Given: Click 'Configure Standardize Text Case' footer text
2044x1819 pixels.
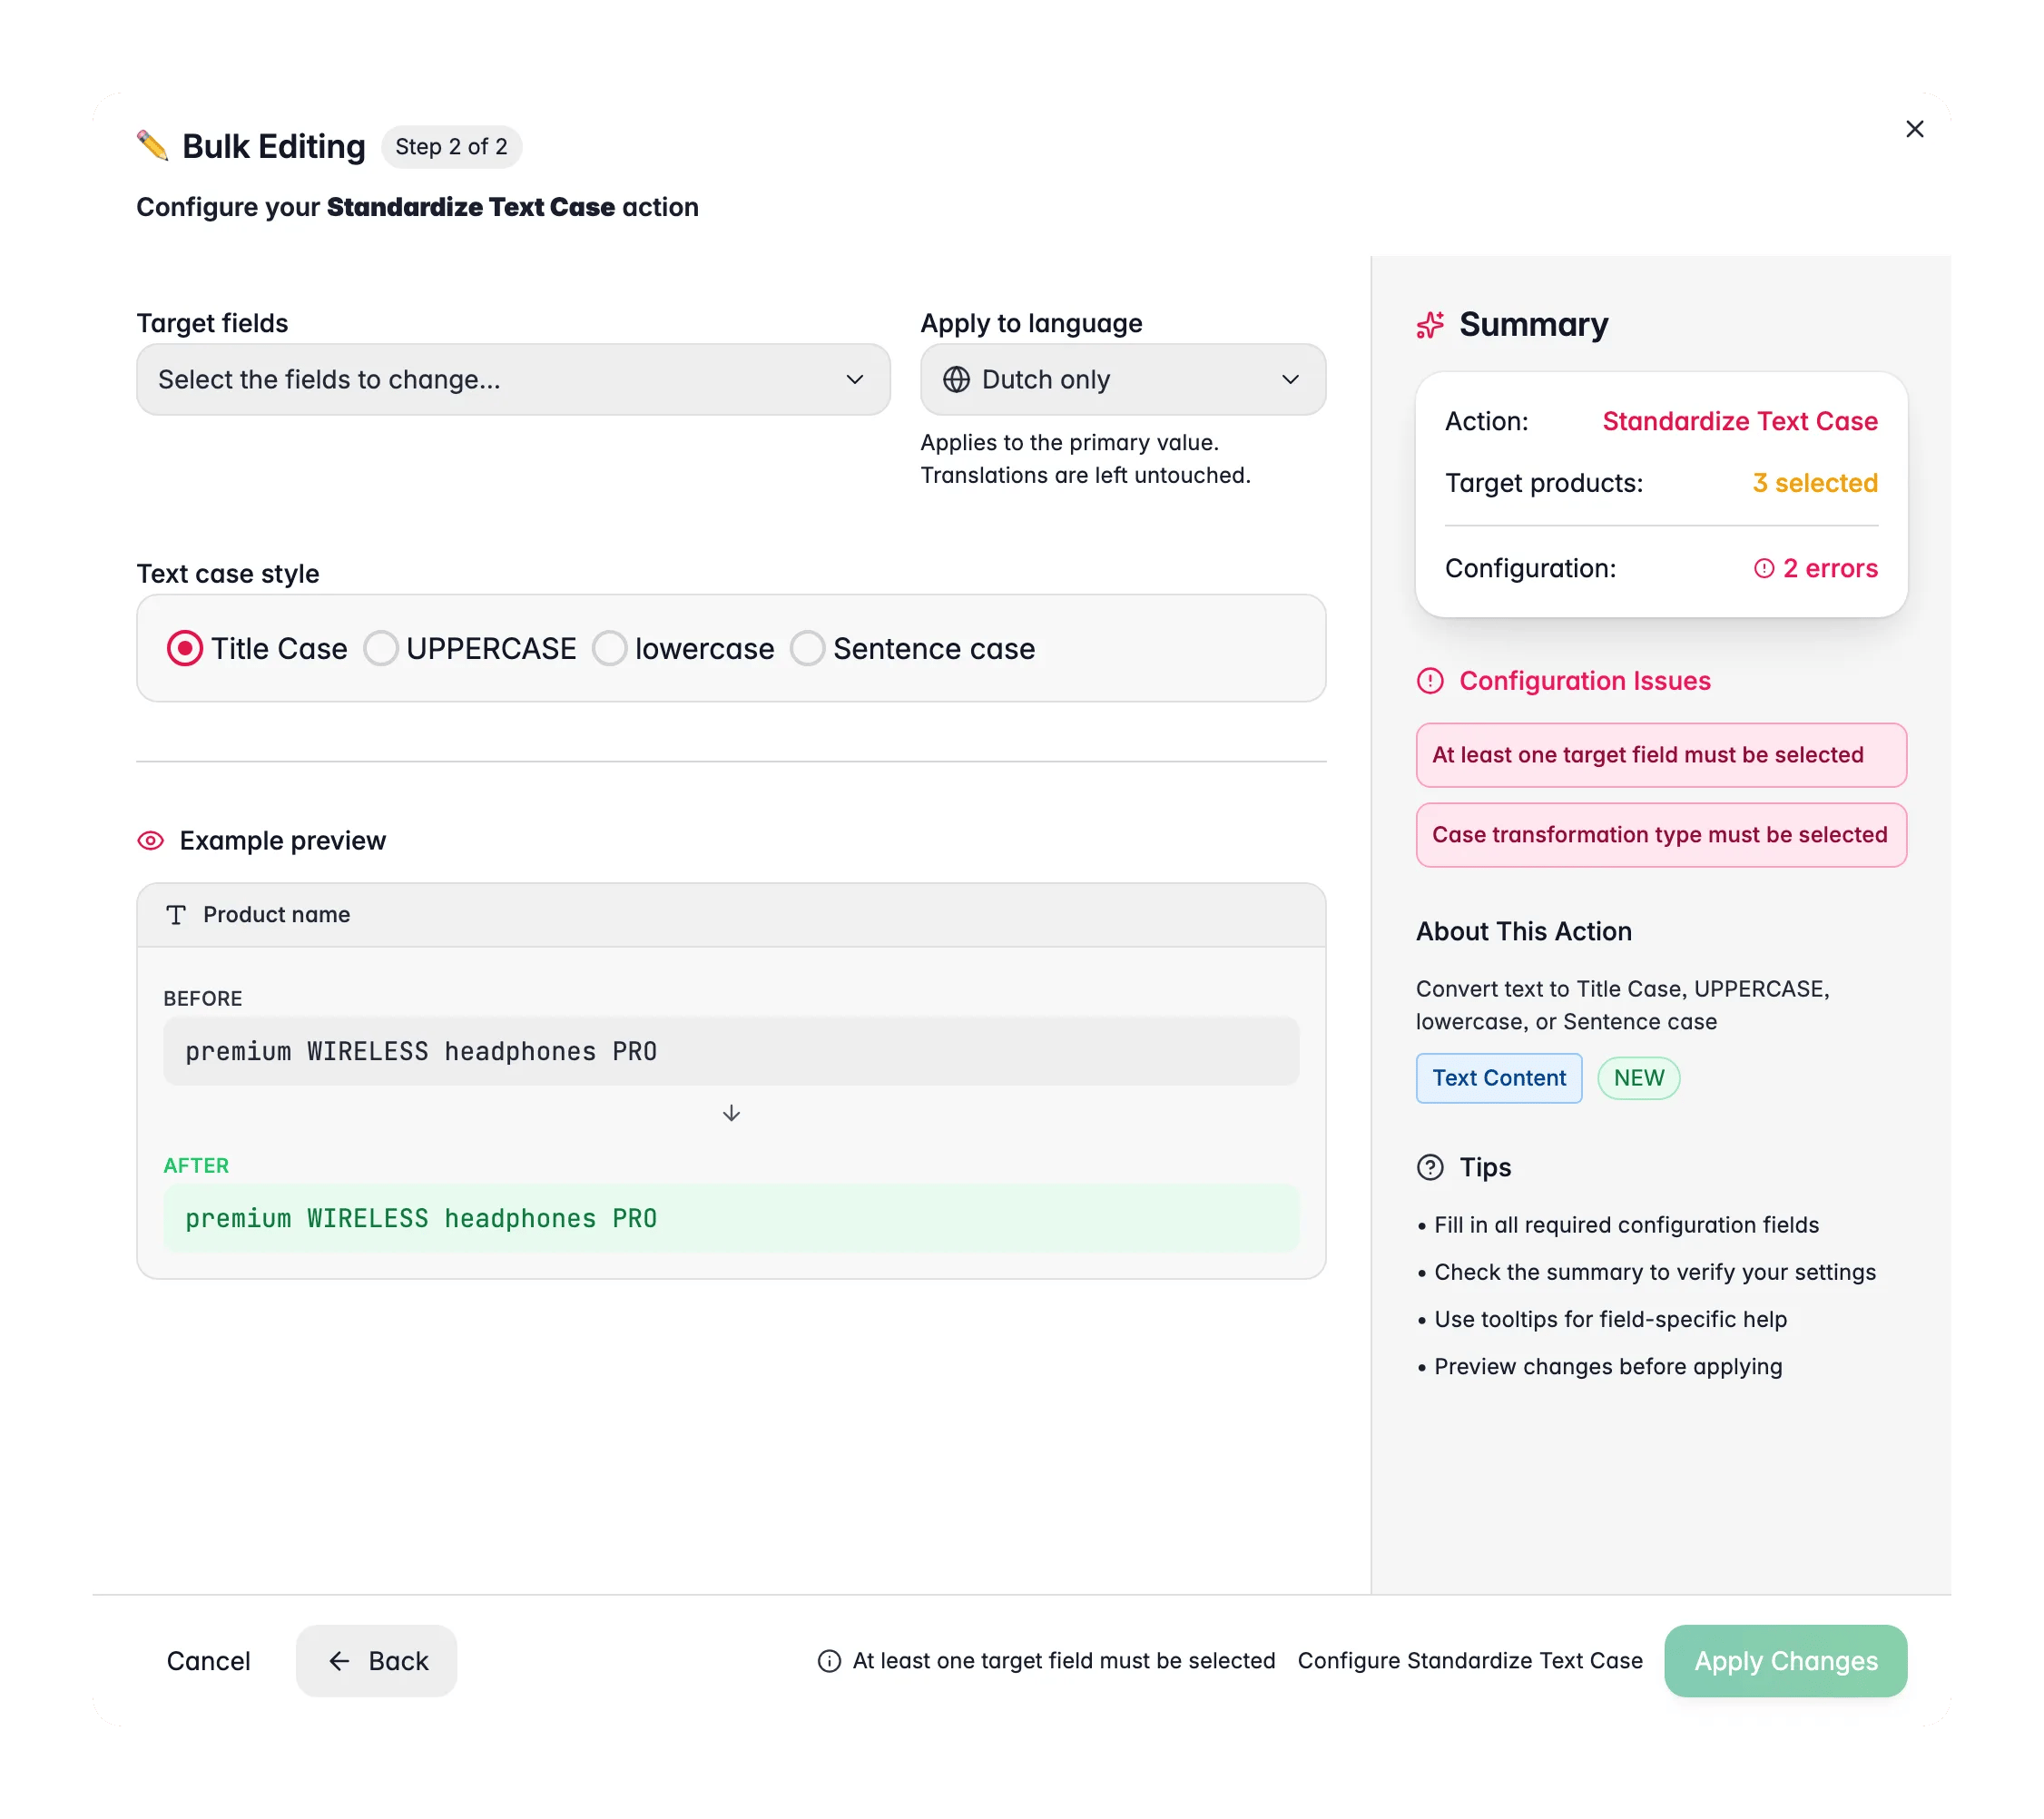Looking at the screenshot, I should [x=1470, y=1661].
